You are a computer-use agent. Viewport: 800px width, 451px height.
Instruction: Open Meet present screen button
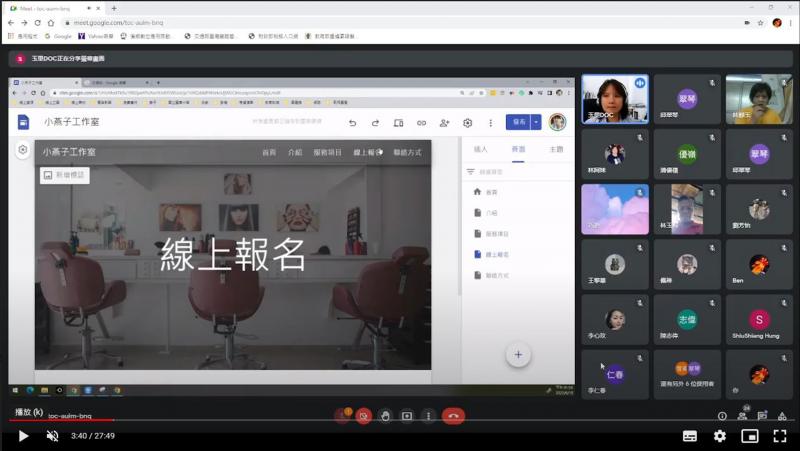tap(407, 416)
